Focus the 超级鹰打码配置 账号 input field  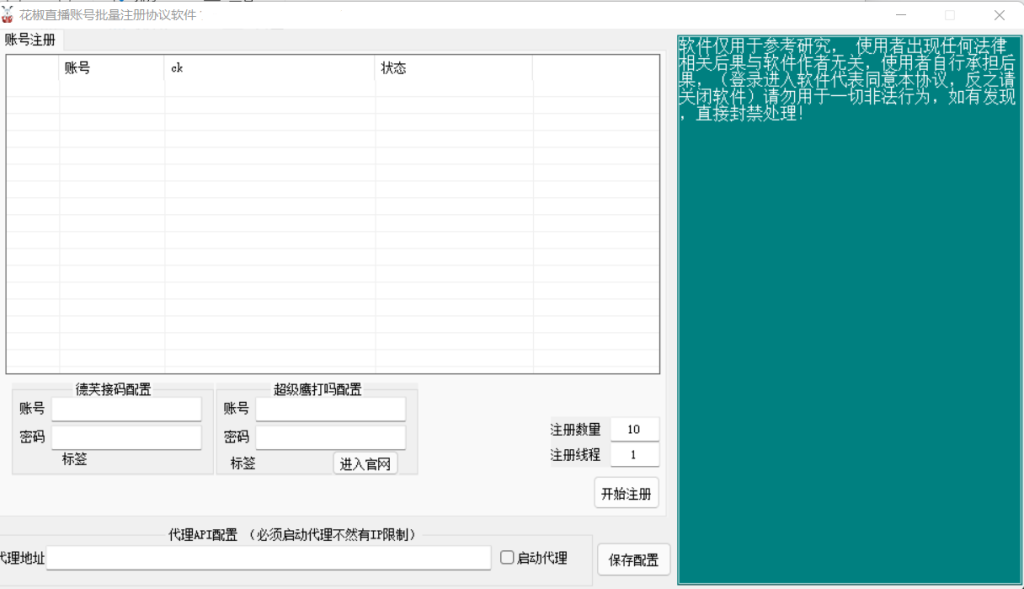tap(330, 409)
